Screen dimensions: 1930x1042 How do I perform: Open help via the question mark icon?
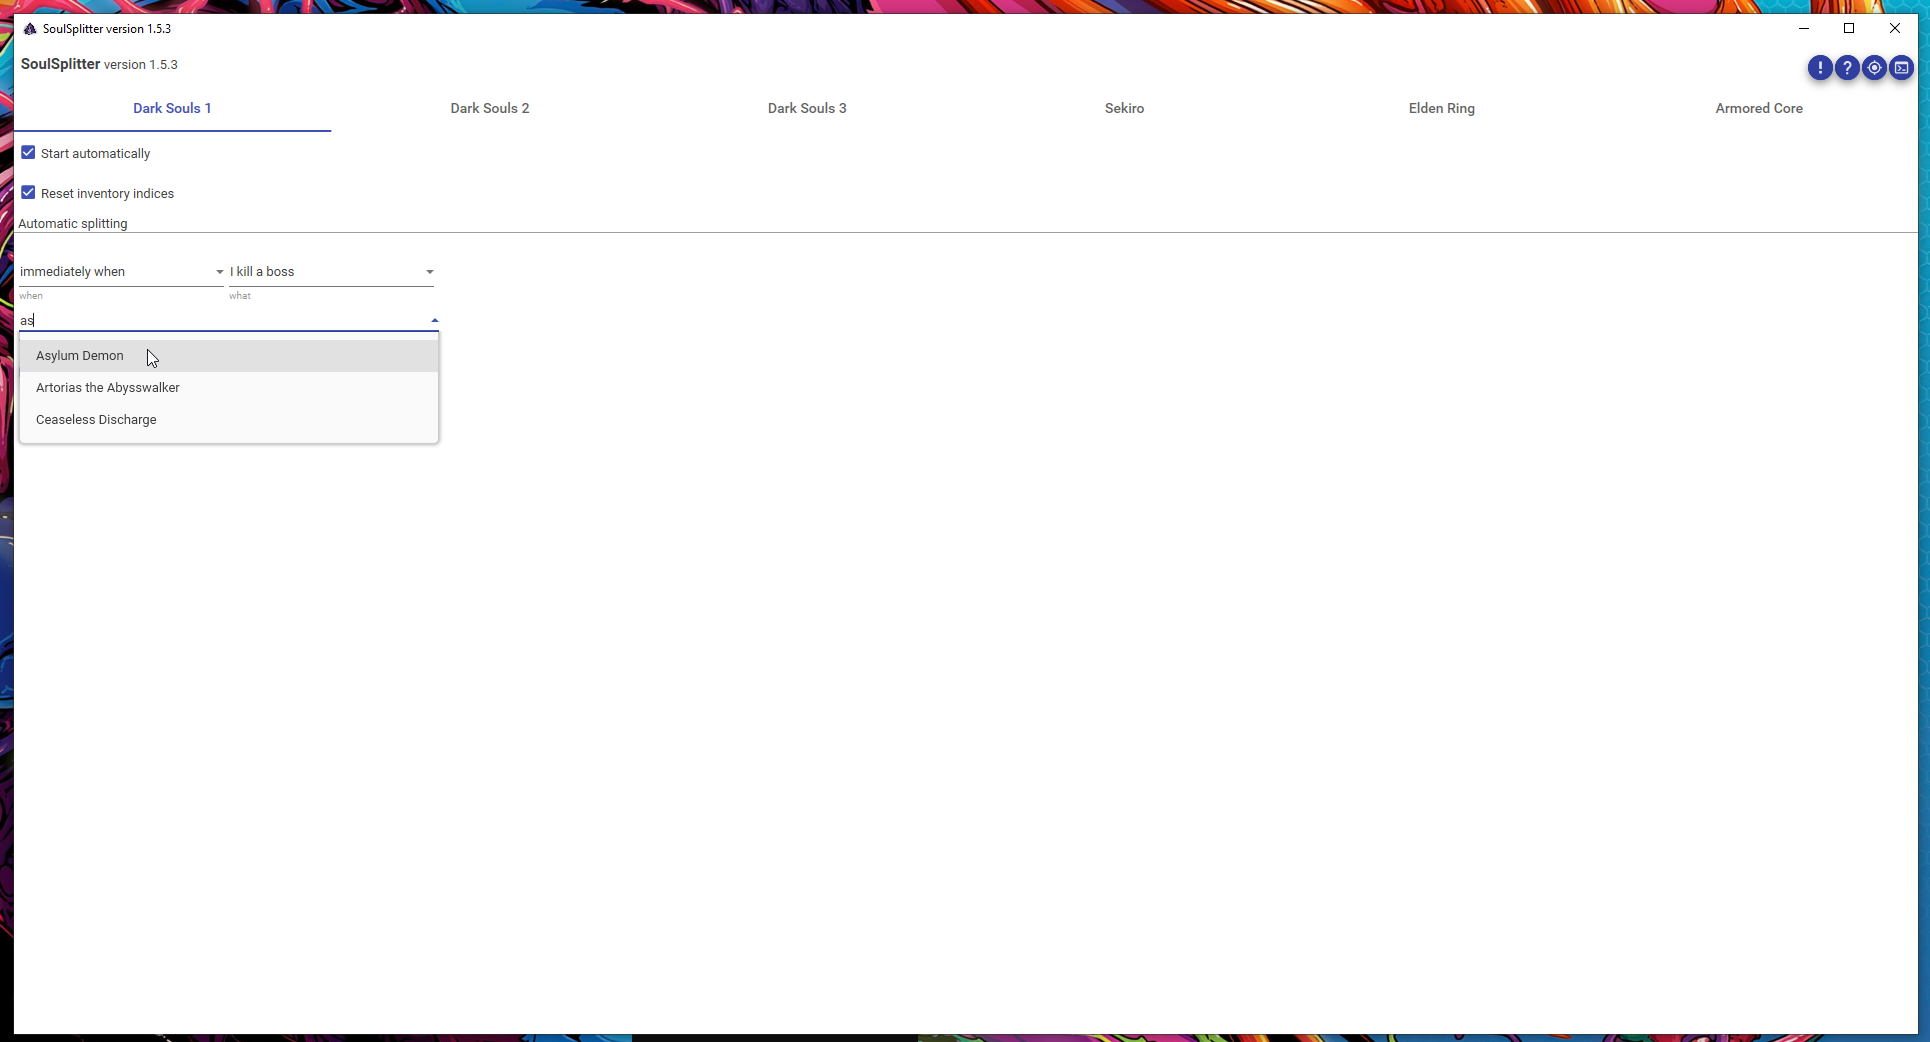[x=1847, y=68]
